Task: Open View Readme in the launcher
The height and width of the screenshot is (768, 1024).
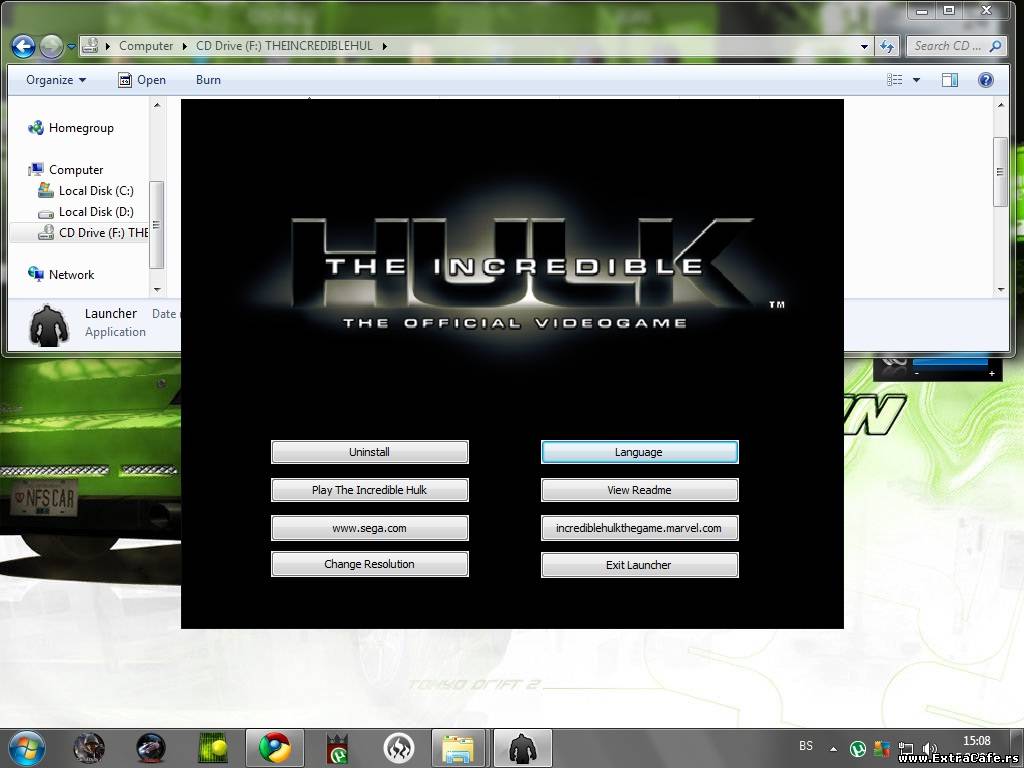Action: tap(639, 490)
